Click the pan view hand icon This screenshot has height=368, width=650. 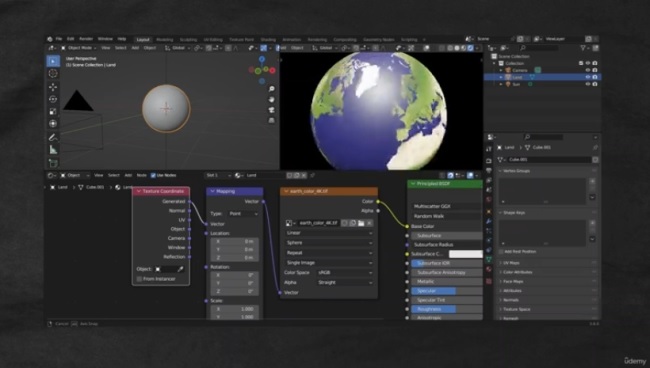tap(272, 99)
